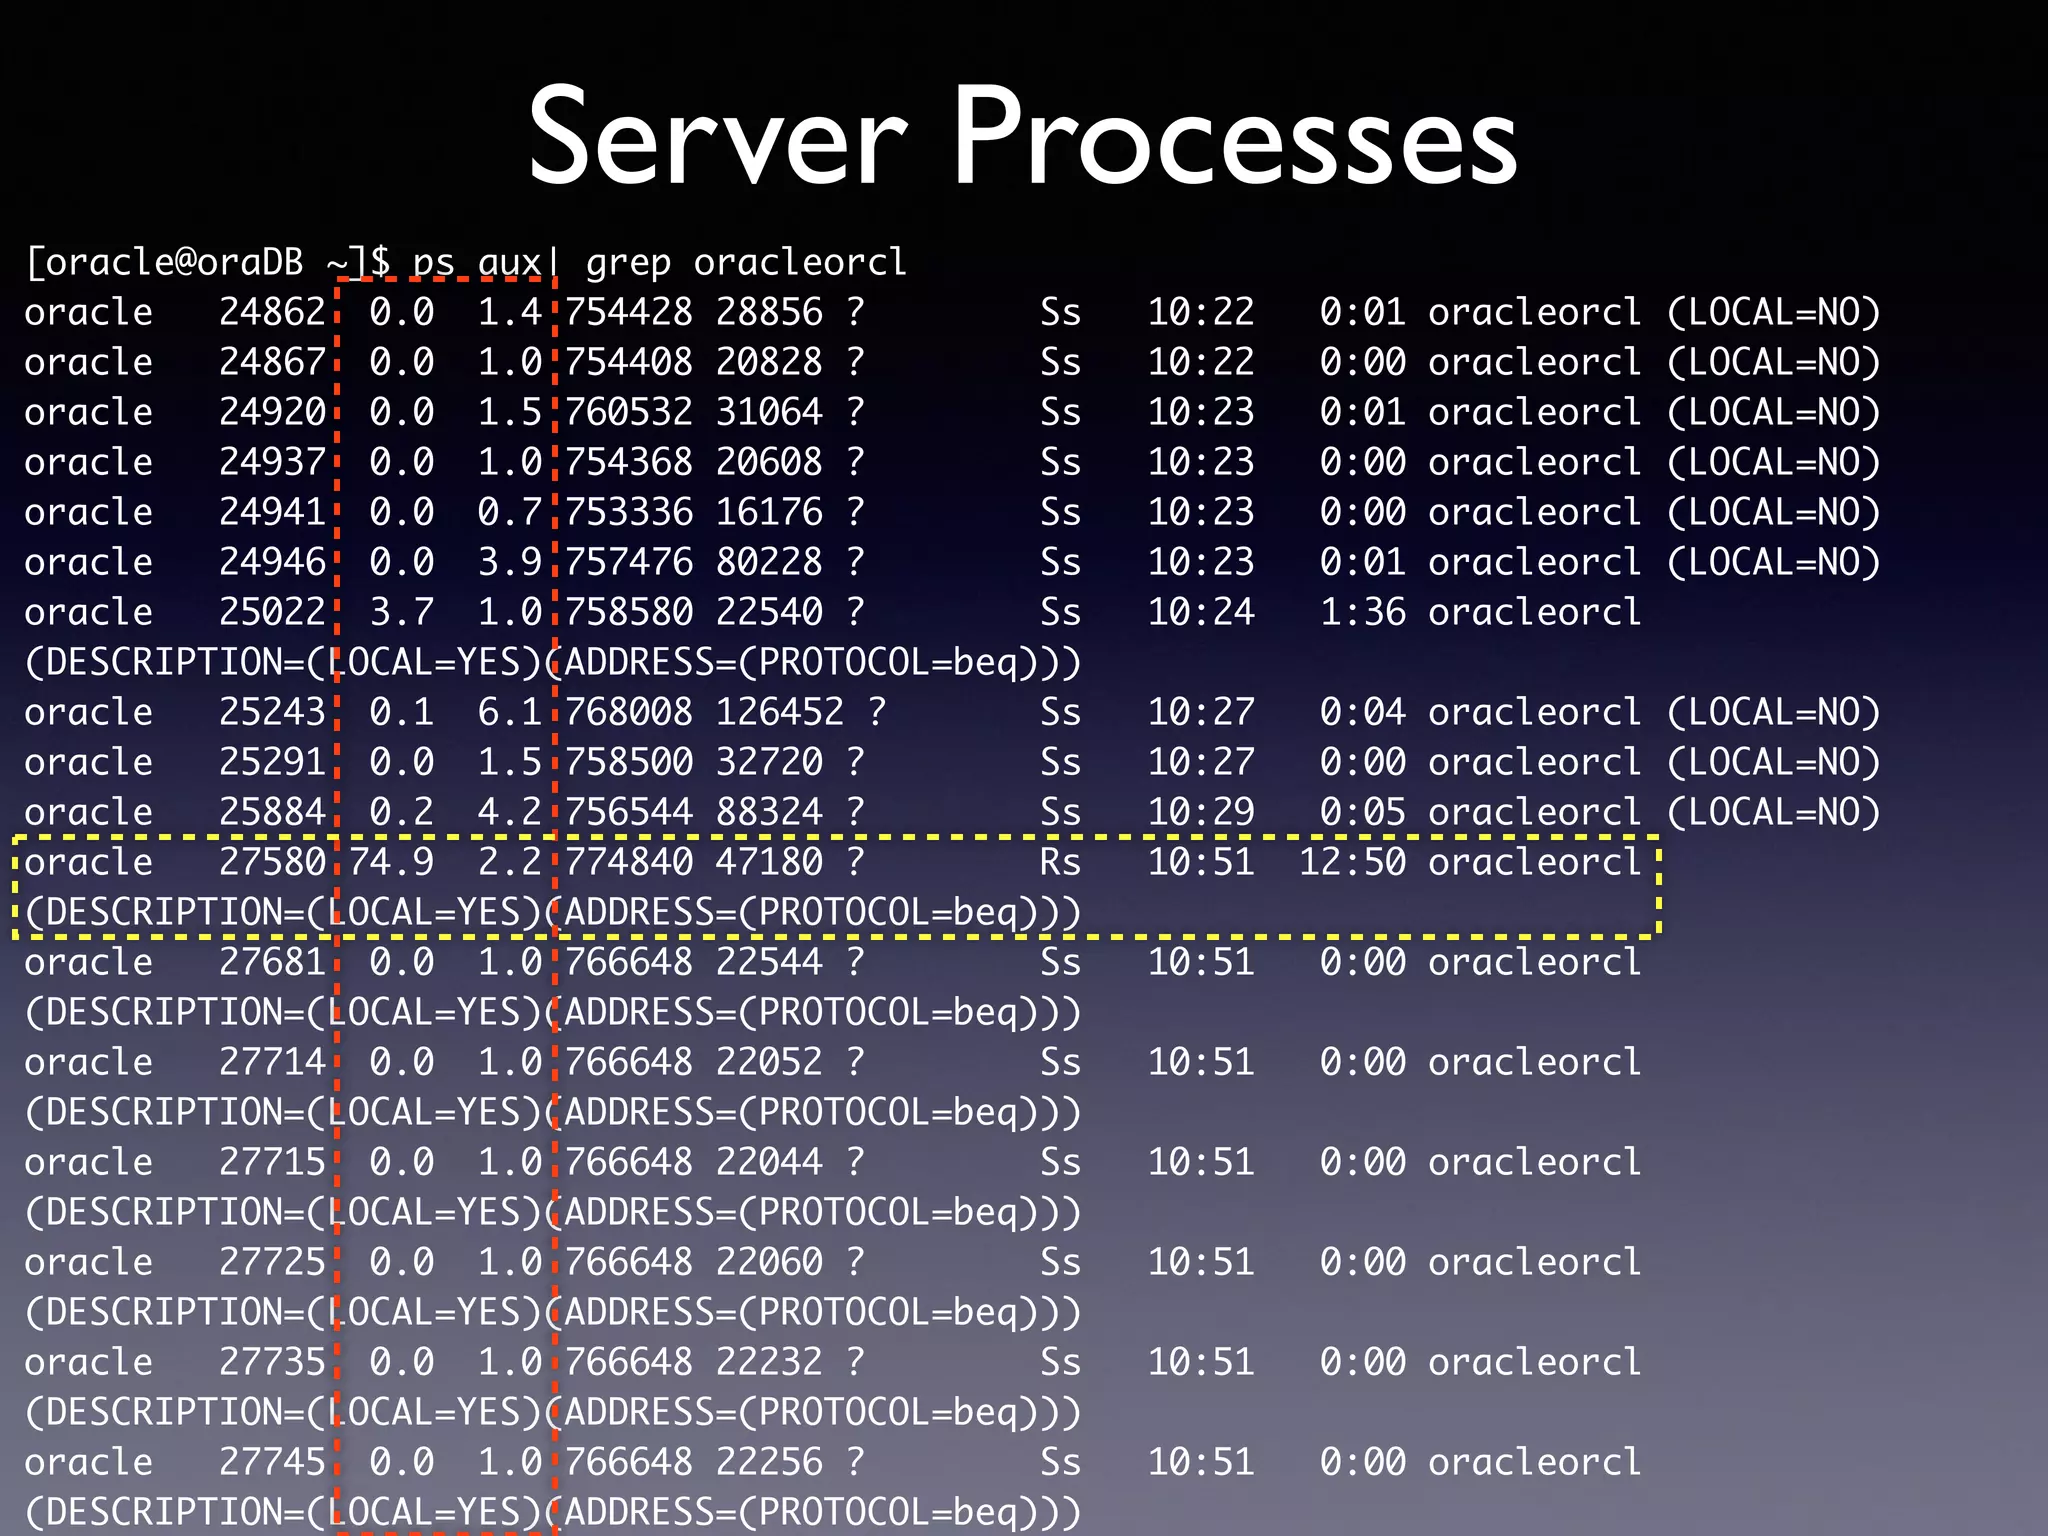Click the VSZ value 760532

point(629,412)
